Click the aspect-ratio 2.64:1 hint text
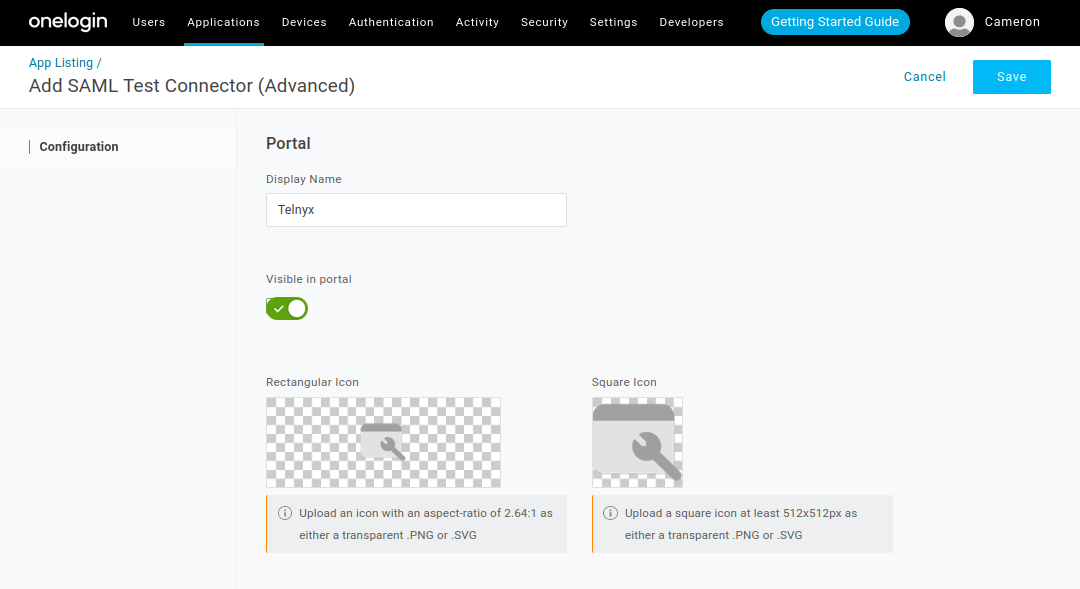The image size is (1080, 589). coord(426,524)
